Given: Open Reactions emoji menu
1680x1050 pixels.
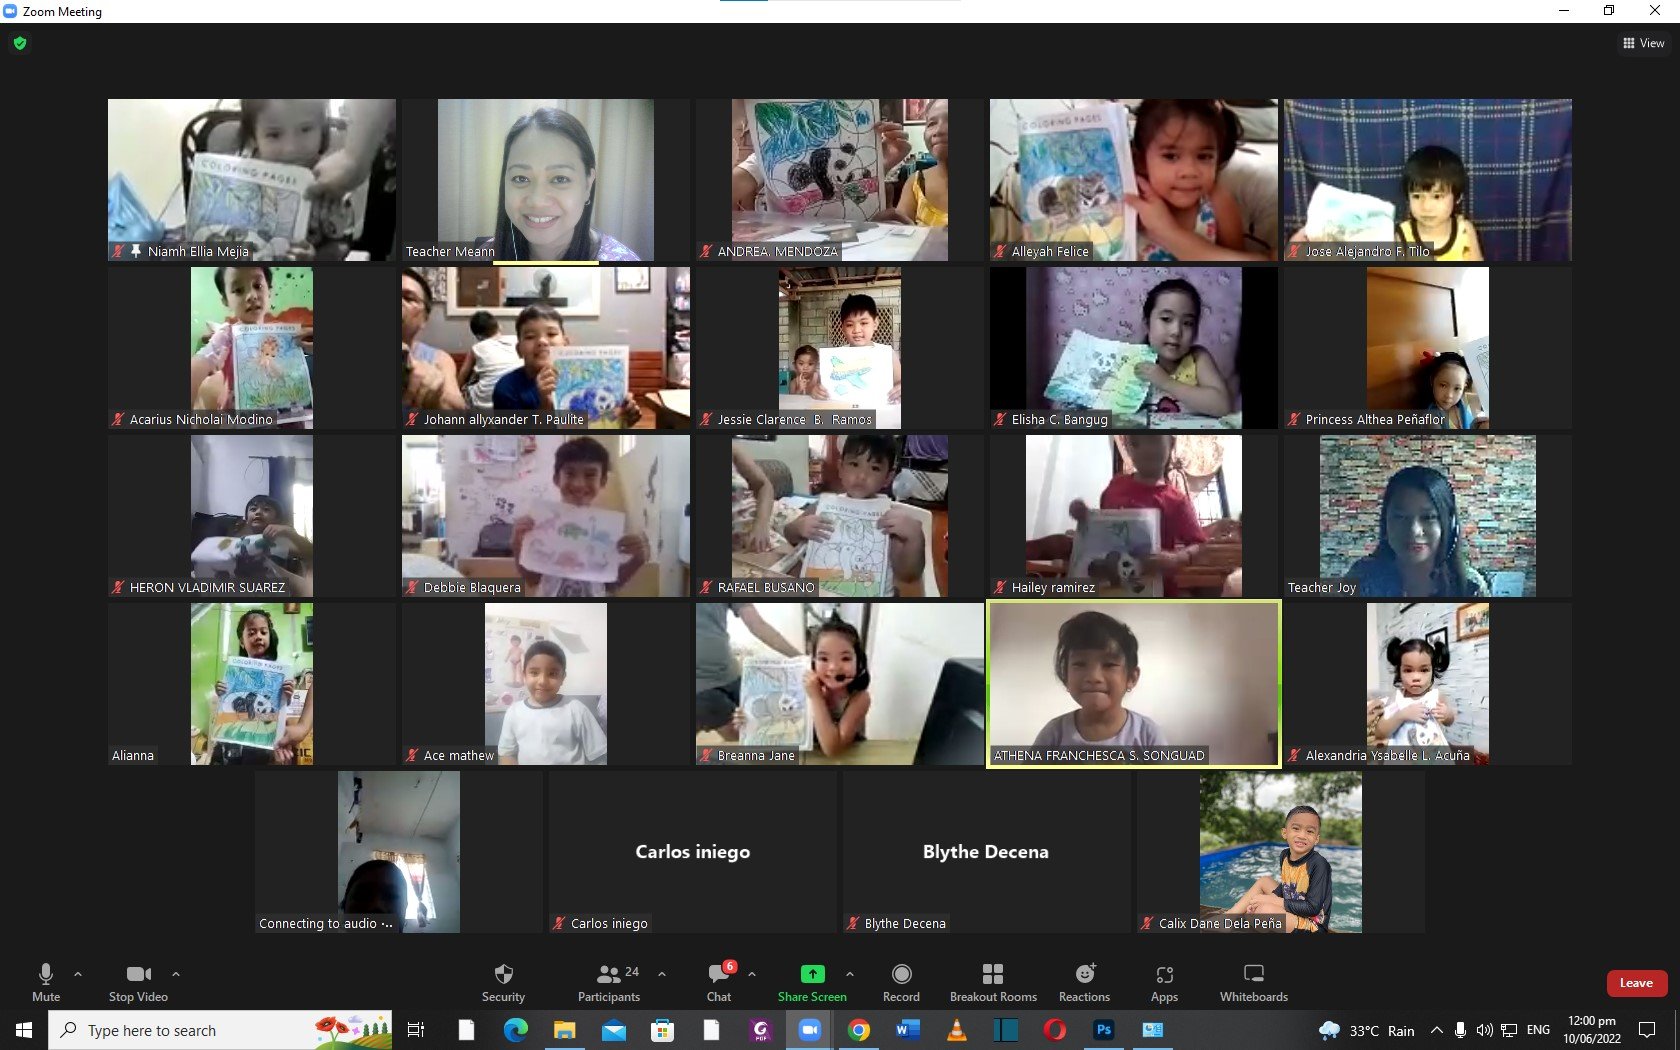Looking at the screenshot, I should [1084, 982].
